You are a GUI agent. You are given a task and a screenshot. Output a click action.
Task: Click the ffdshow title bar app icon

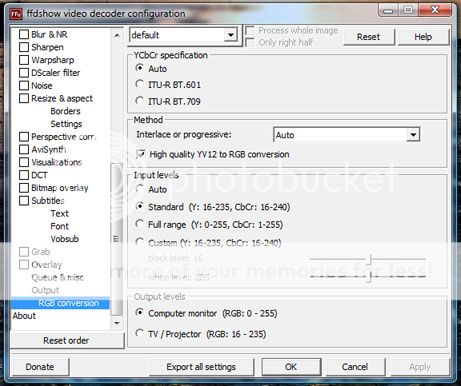[16, 14]
